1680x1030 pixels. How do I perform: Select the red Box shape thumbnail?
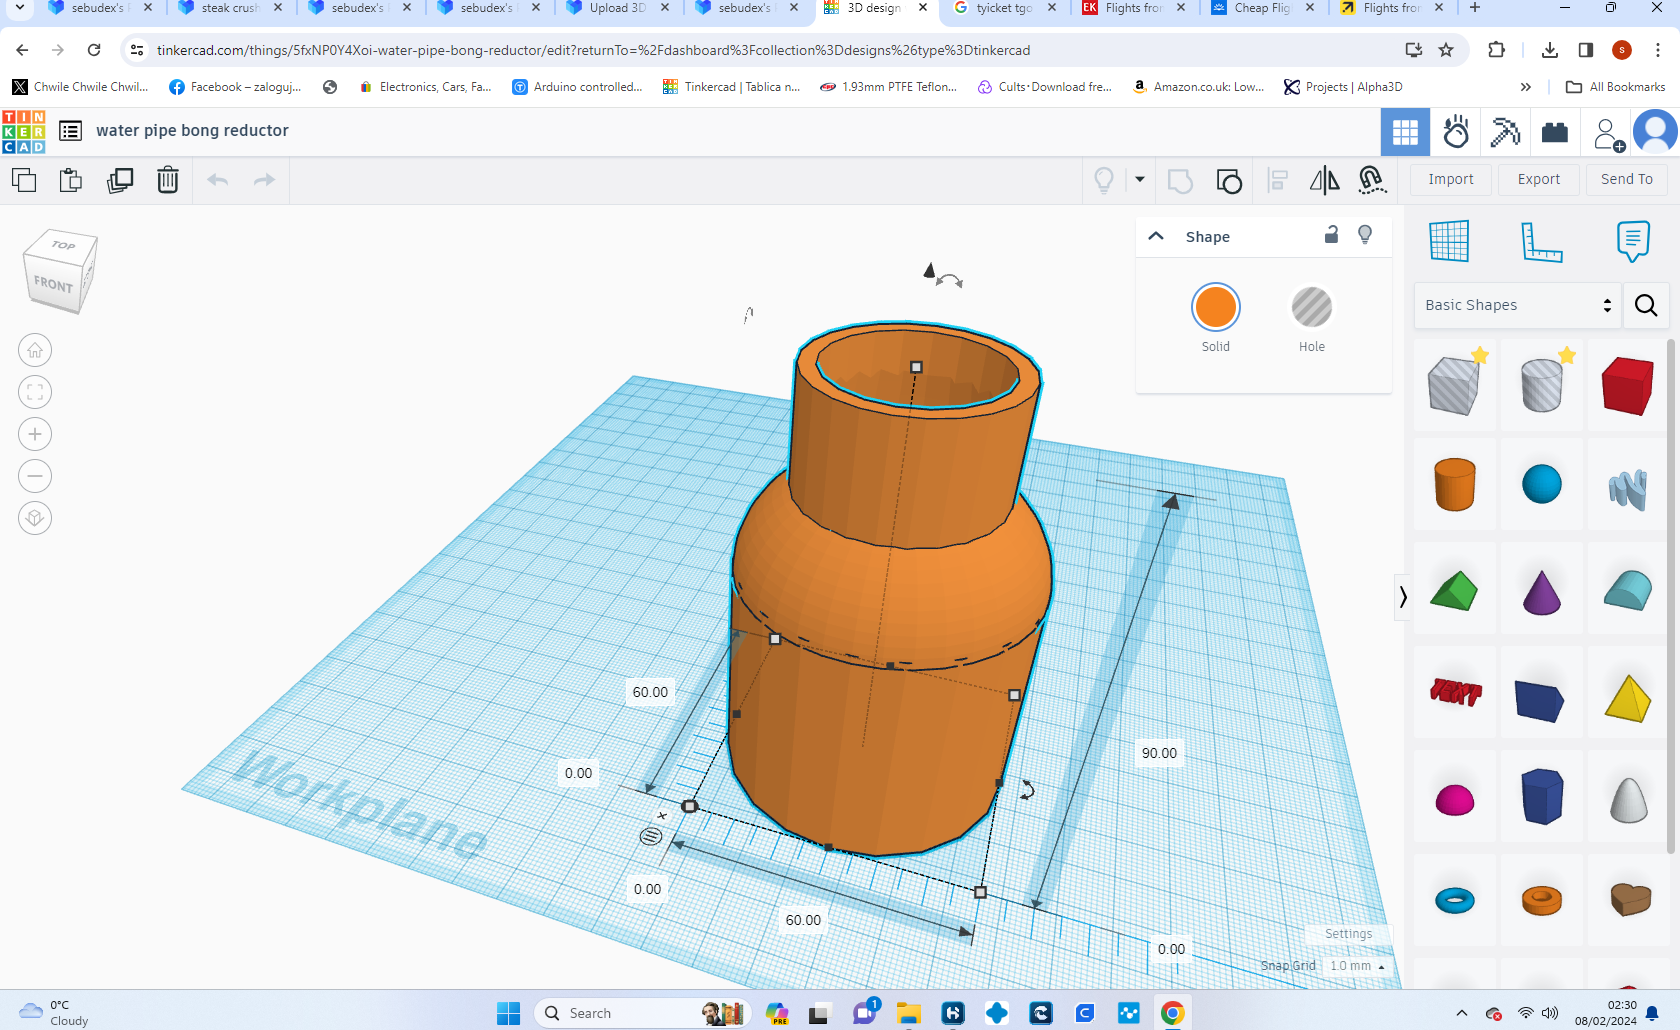tap(1626, 383)
